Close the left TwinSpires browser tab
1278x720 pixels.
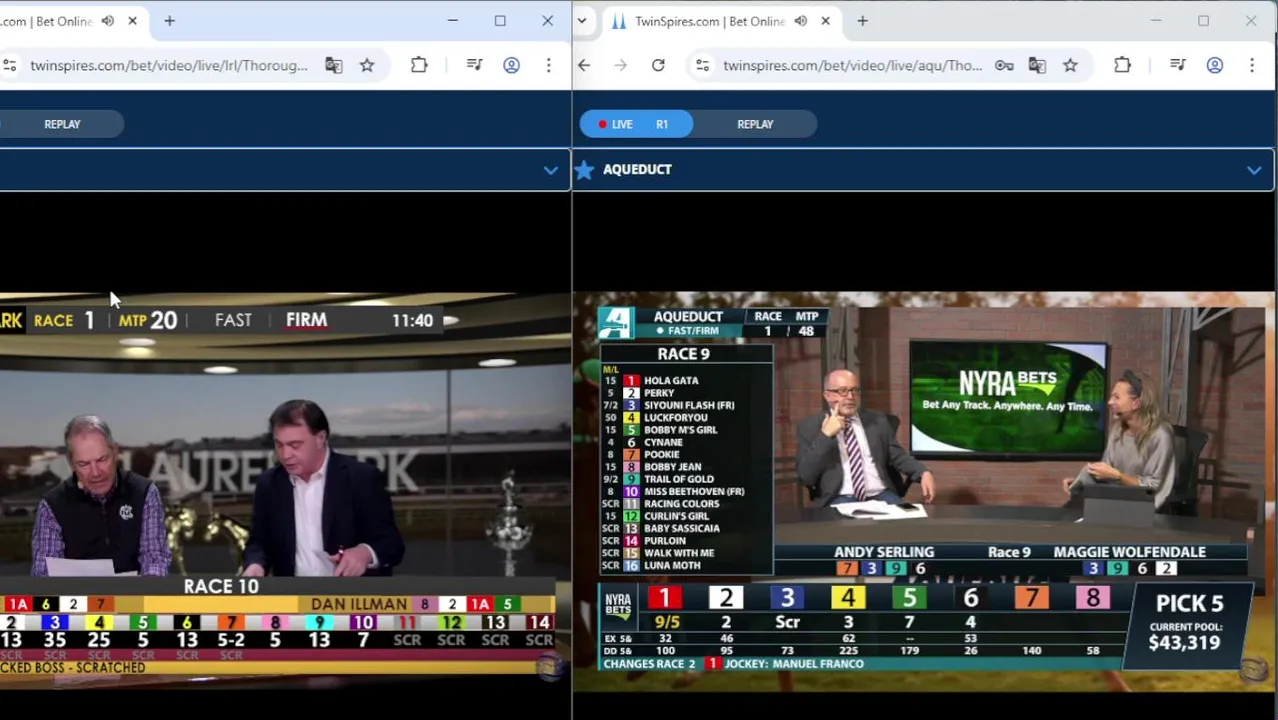click(132, 21)
